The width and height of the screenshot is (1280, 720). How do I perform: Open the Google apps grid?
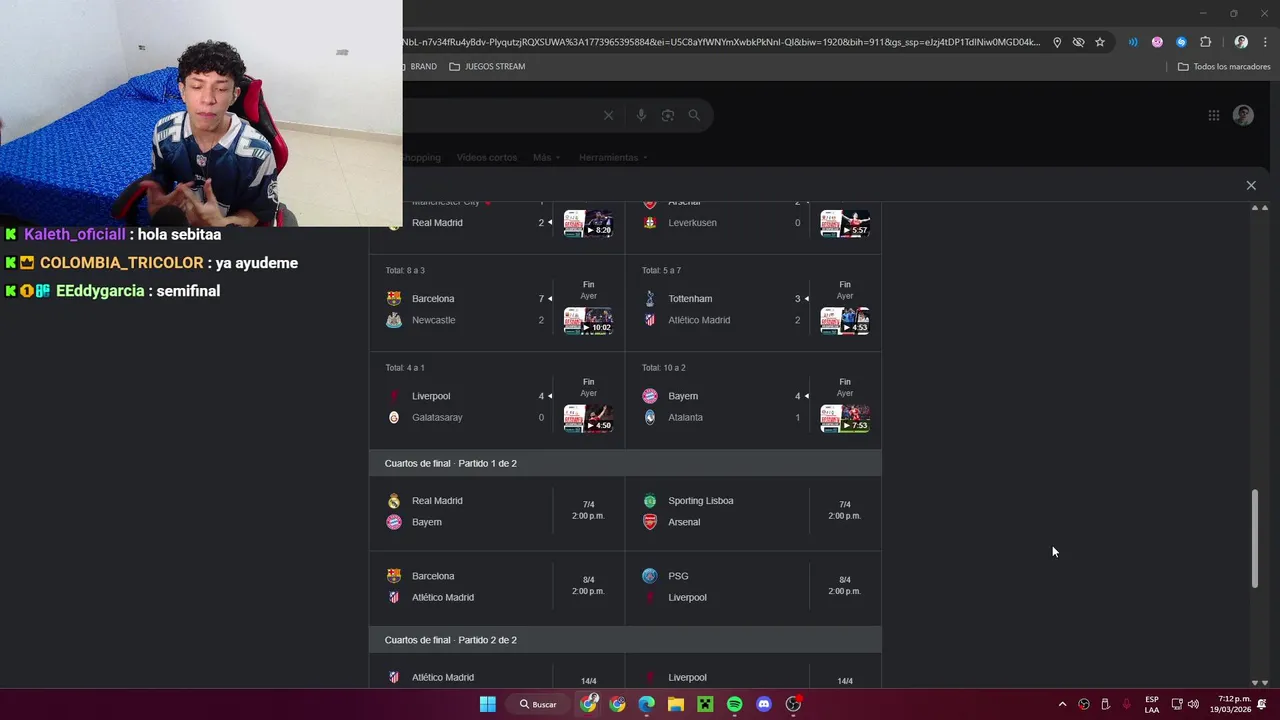[x=1213, y=115]
